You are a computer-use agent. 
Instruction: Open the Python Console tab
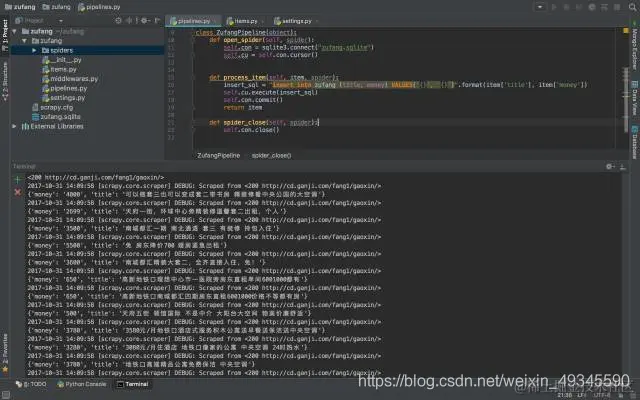[82, 384]
